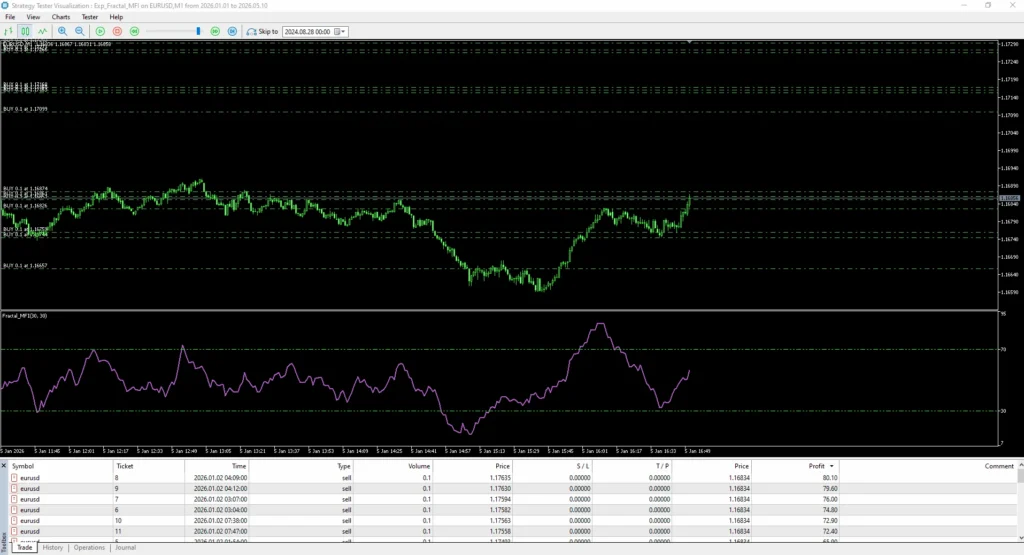The height and width of the screenshot is (555, 1024).
Task: Select time 2026.01.02 07:38:00
Action: click(x=220, y=521)
